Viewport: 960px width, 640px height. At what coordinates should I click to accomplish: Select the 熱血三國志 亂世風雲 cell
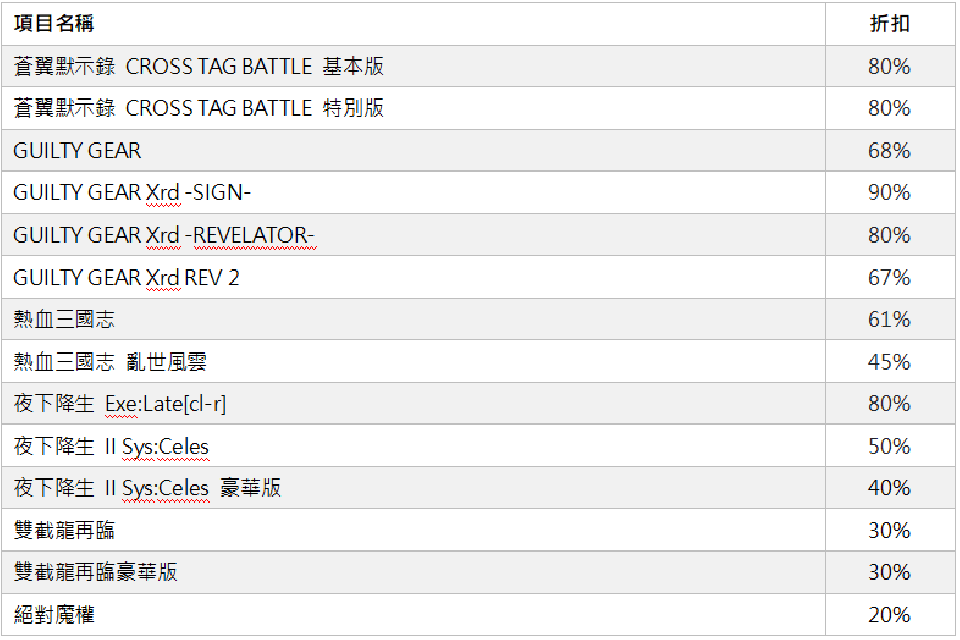pyautogui.click(x=111, y=362)
